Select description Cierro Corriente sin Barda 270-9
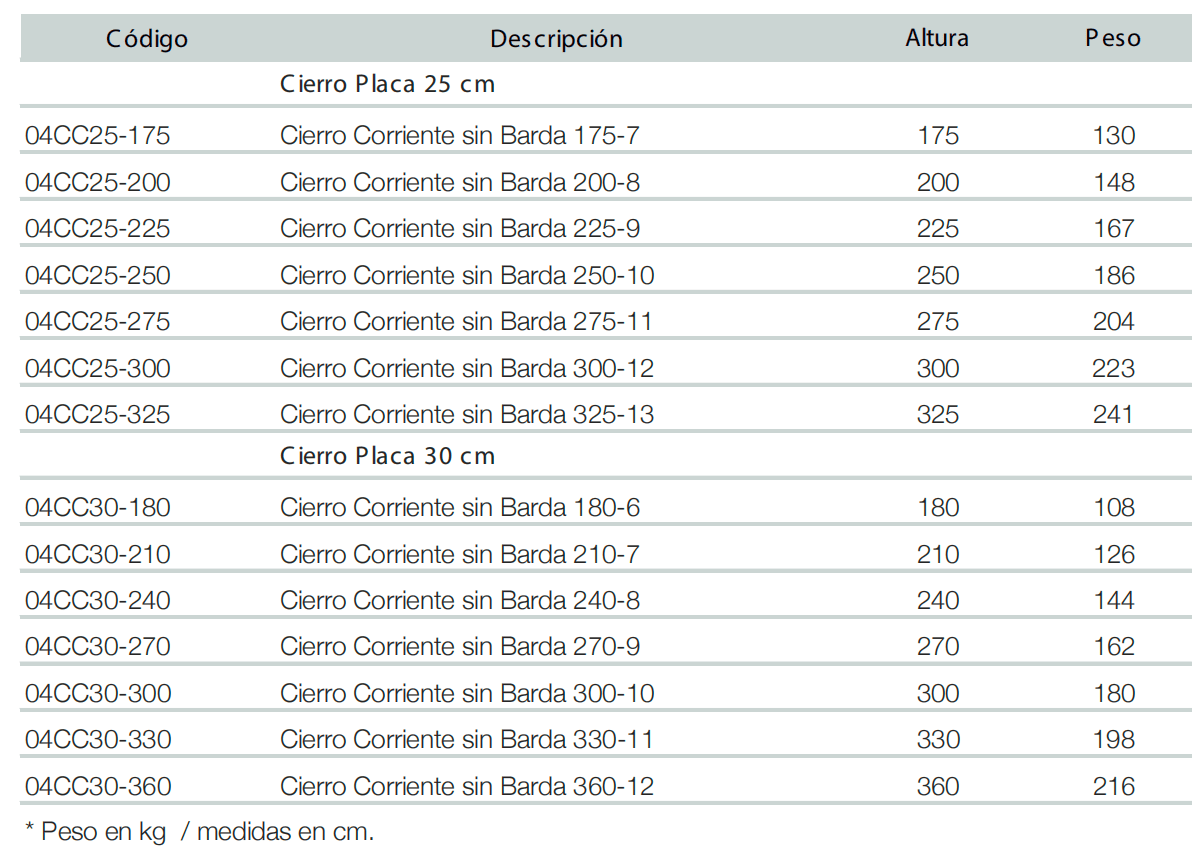This screenshot has height=850, width=1204. (459, 647)
